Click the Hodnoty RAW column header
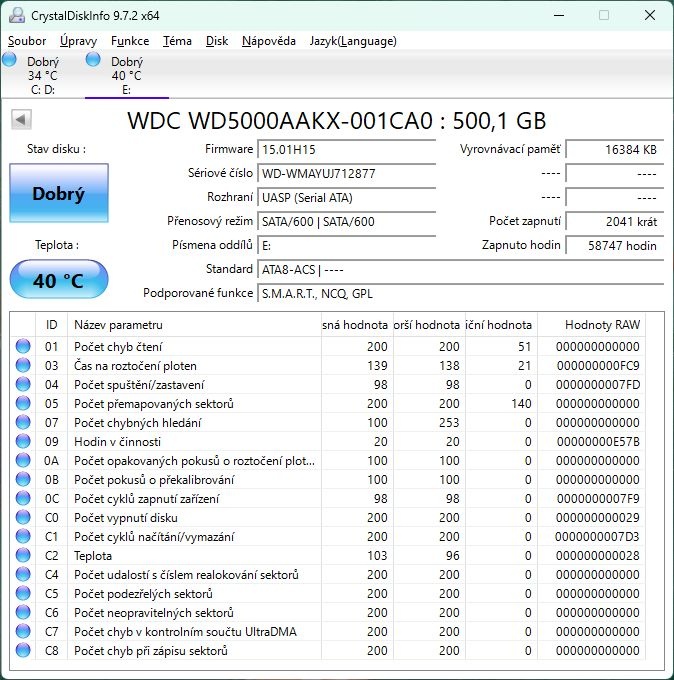The width and height of the screenshot is (674, 680). pos(591,325)
